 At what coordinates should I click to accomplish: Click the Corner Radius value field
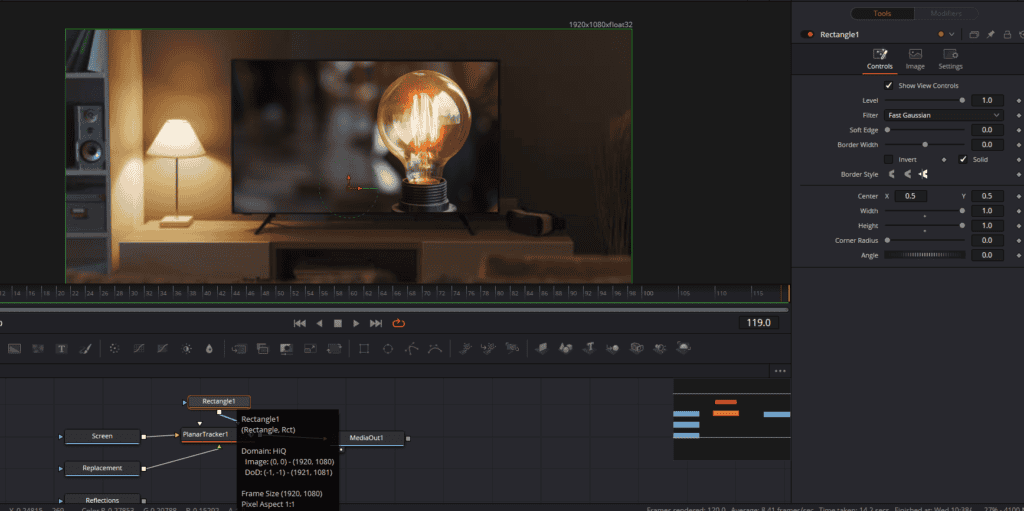pos(987,240)
